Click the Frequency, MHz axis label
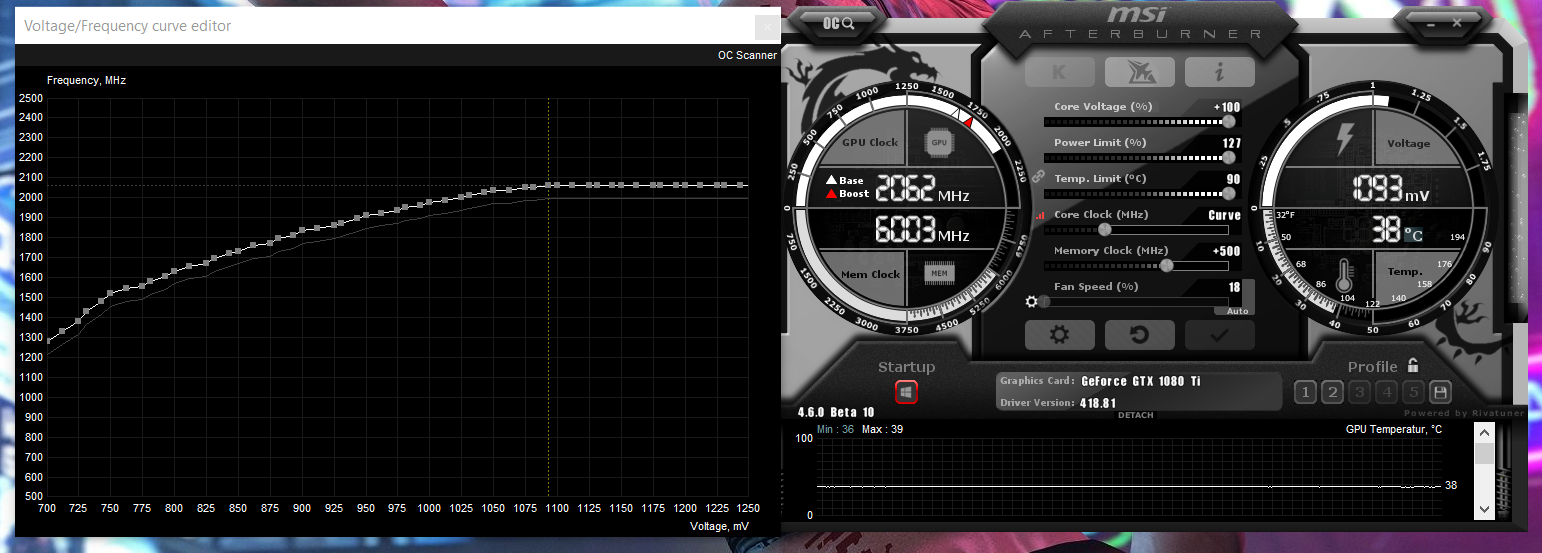Screen dimensions: 1542x553 (87, 80)
